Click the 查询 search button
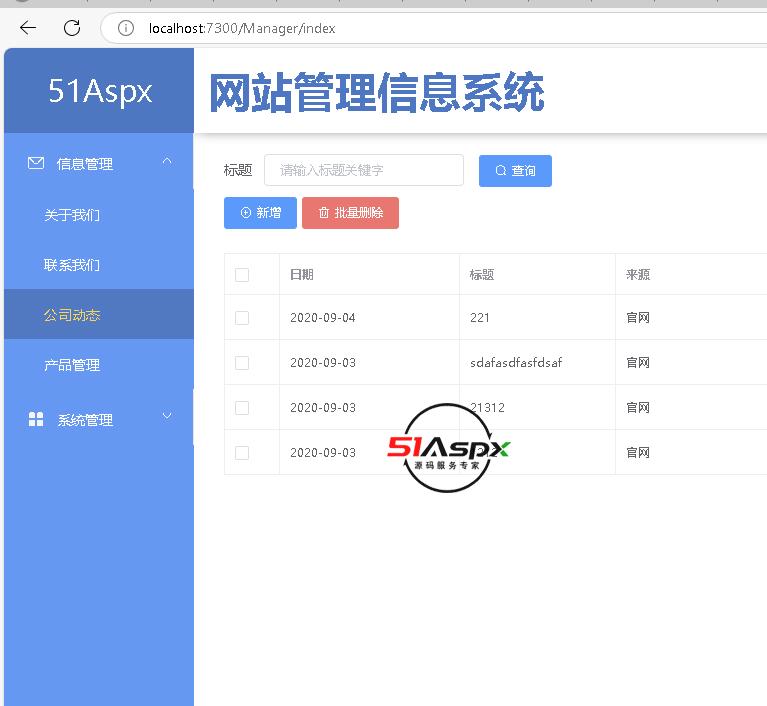This screenshot has height=706, width=767. tap(515, 171)
